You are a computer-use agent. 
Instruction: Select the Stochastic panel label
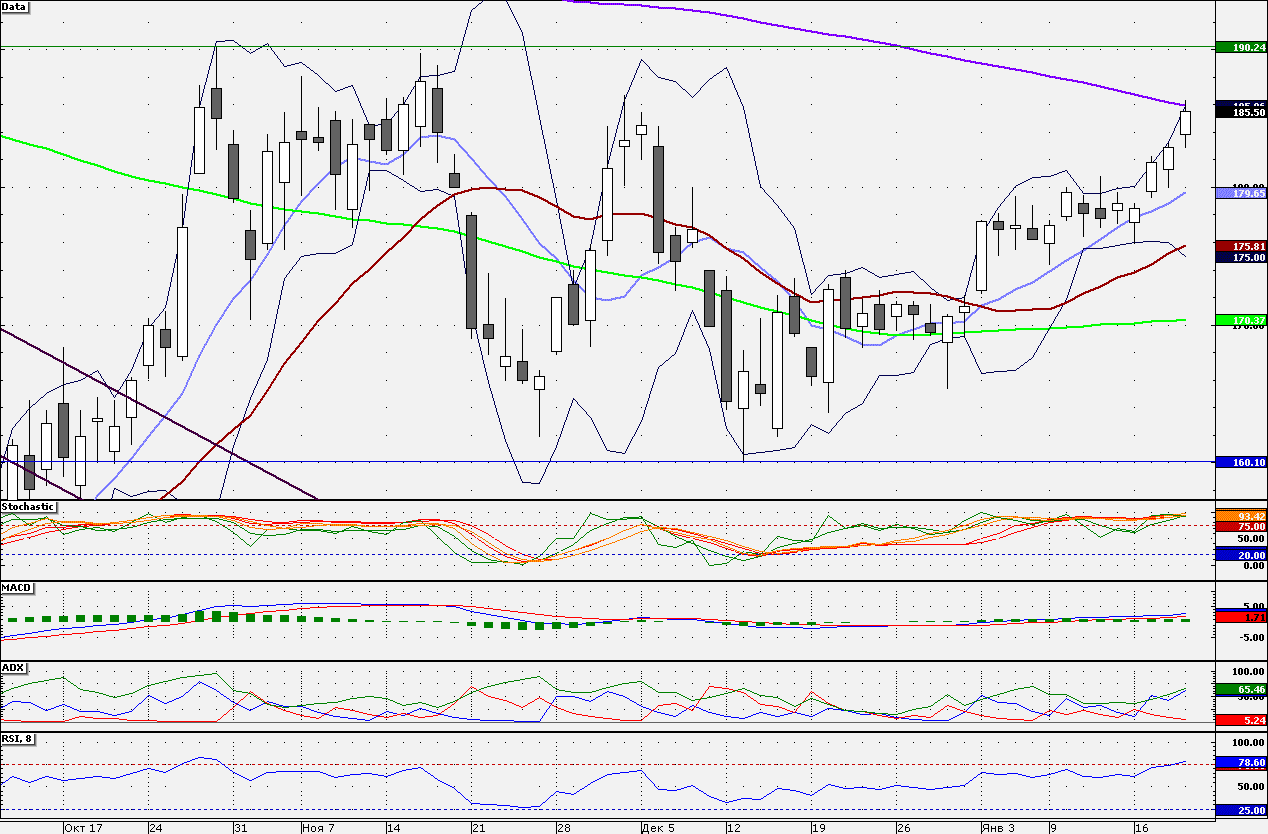[x=28, y=507]
